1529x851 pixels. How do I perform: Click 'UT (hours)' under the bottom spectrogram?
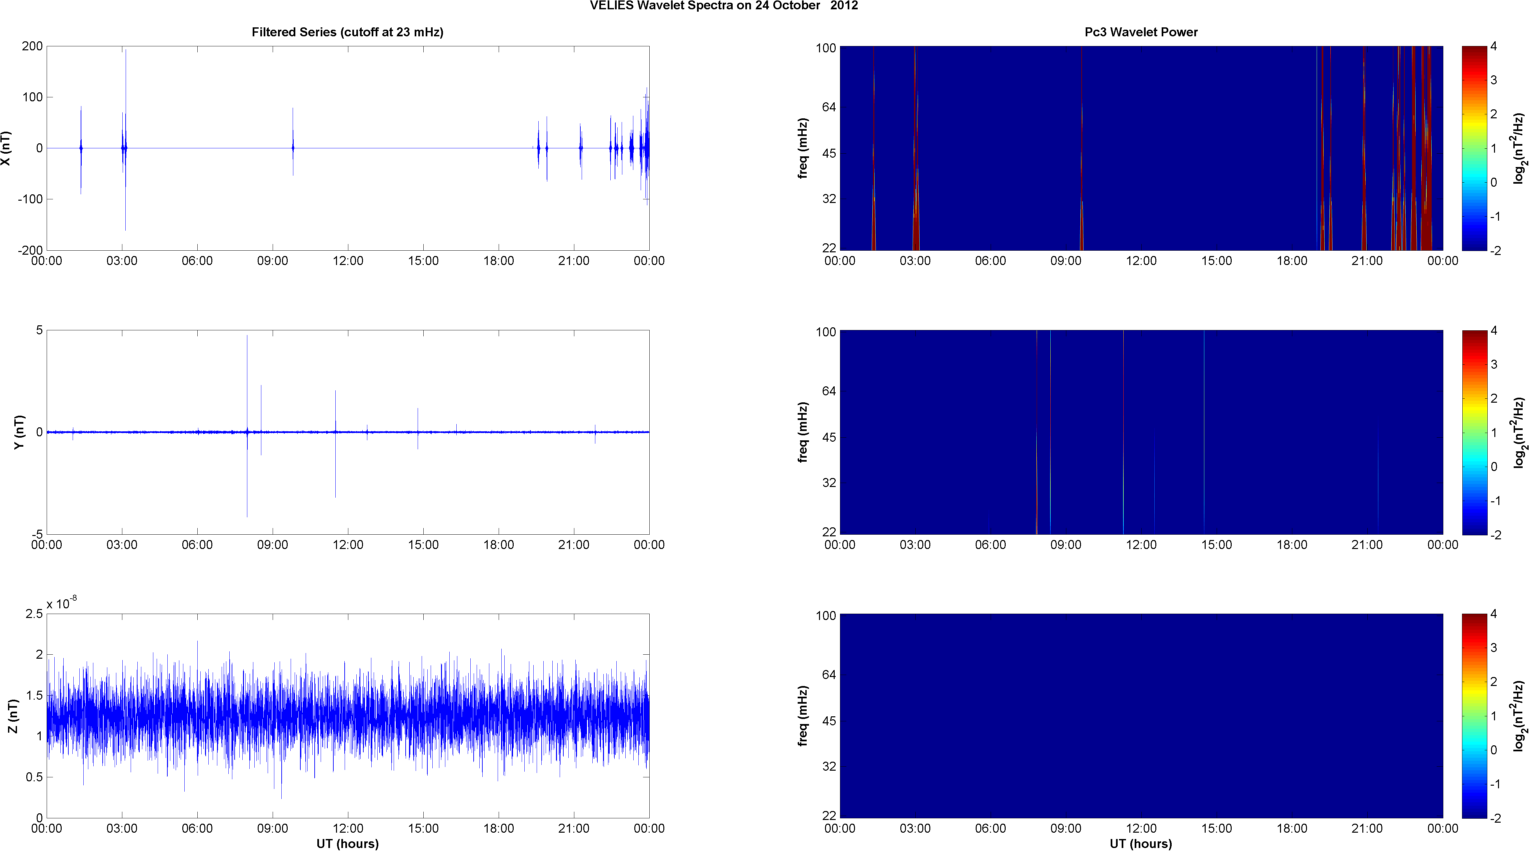coord(1141,843)
